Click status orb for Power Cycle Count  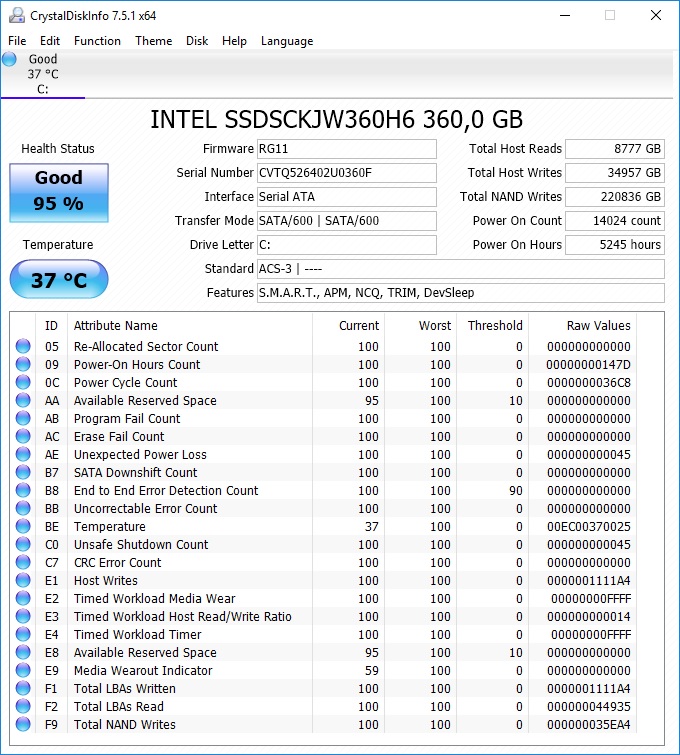point(23,382)
